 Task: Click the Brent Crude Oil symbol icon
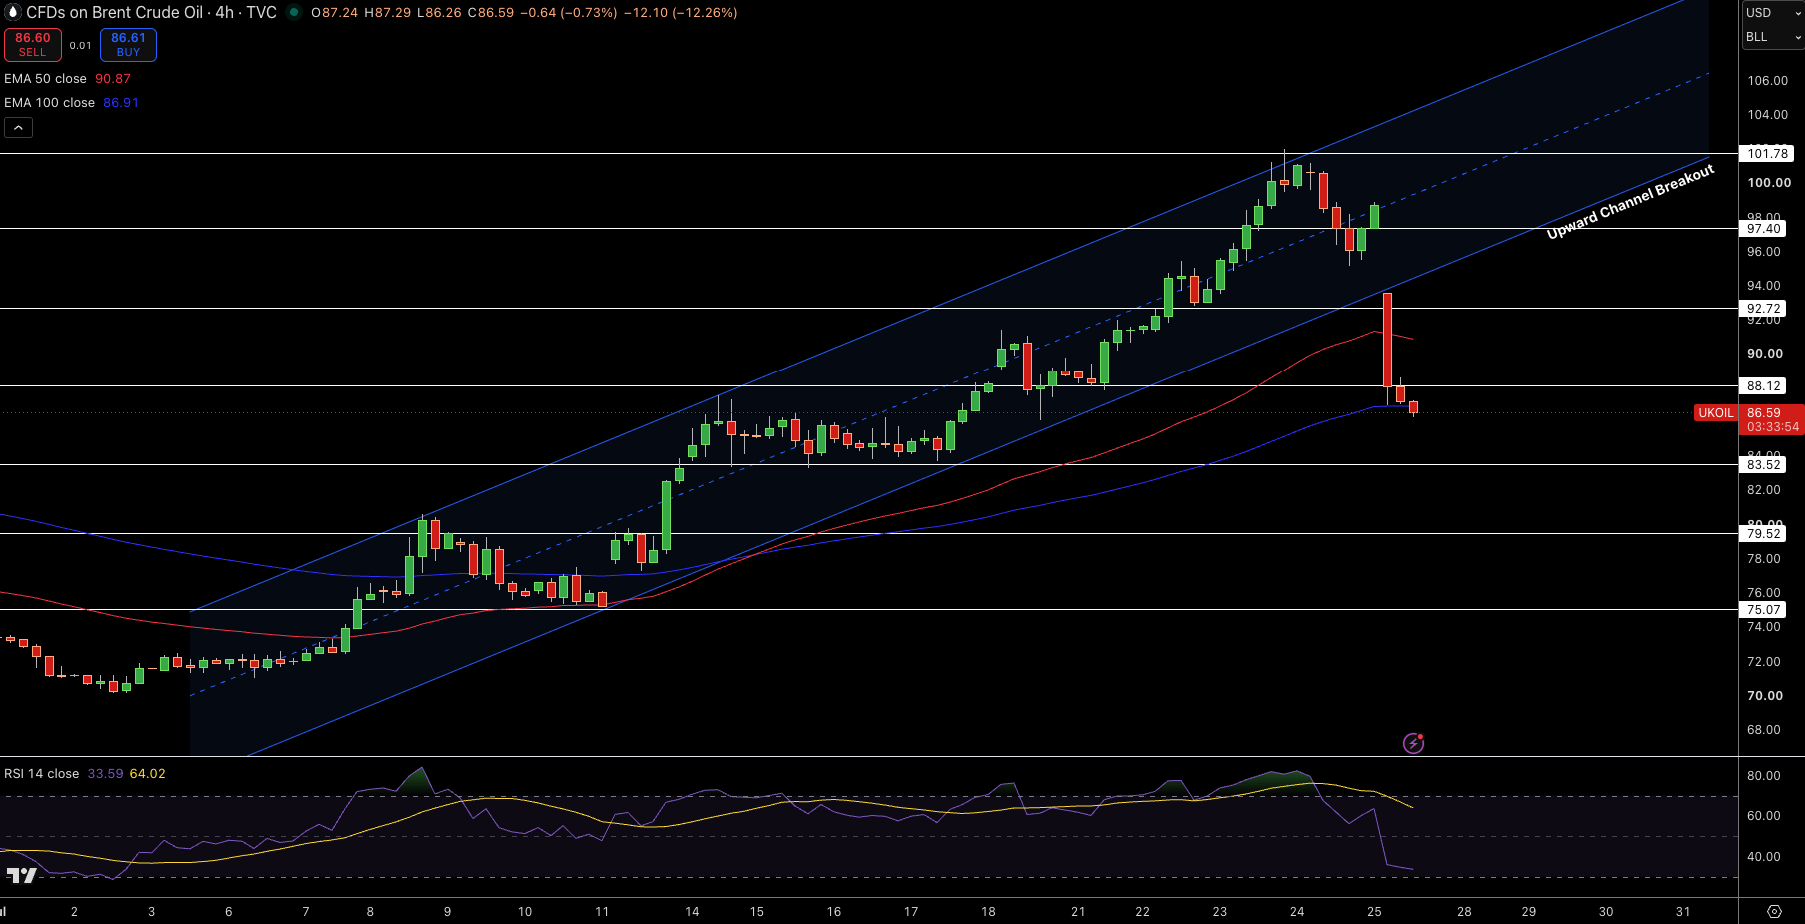13,13
